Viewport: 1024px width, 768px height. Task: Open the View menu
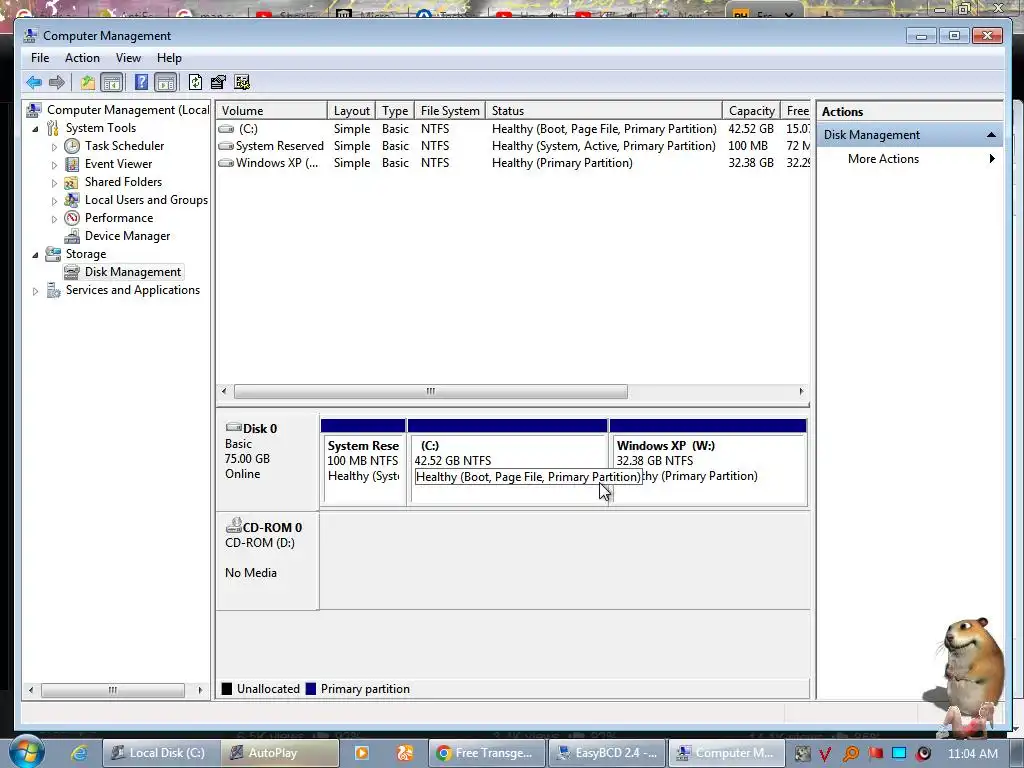[x=128, y=58]
